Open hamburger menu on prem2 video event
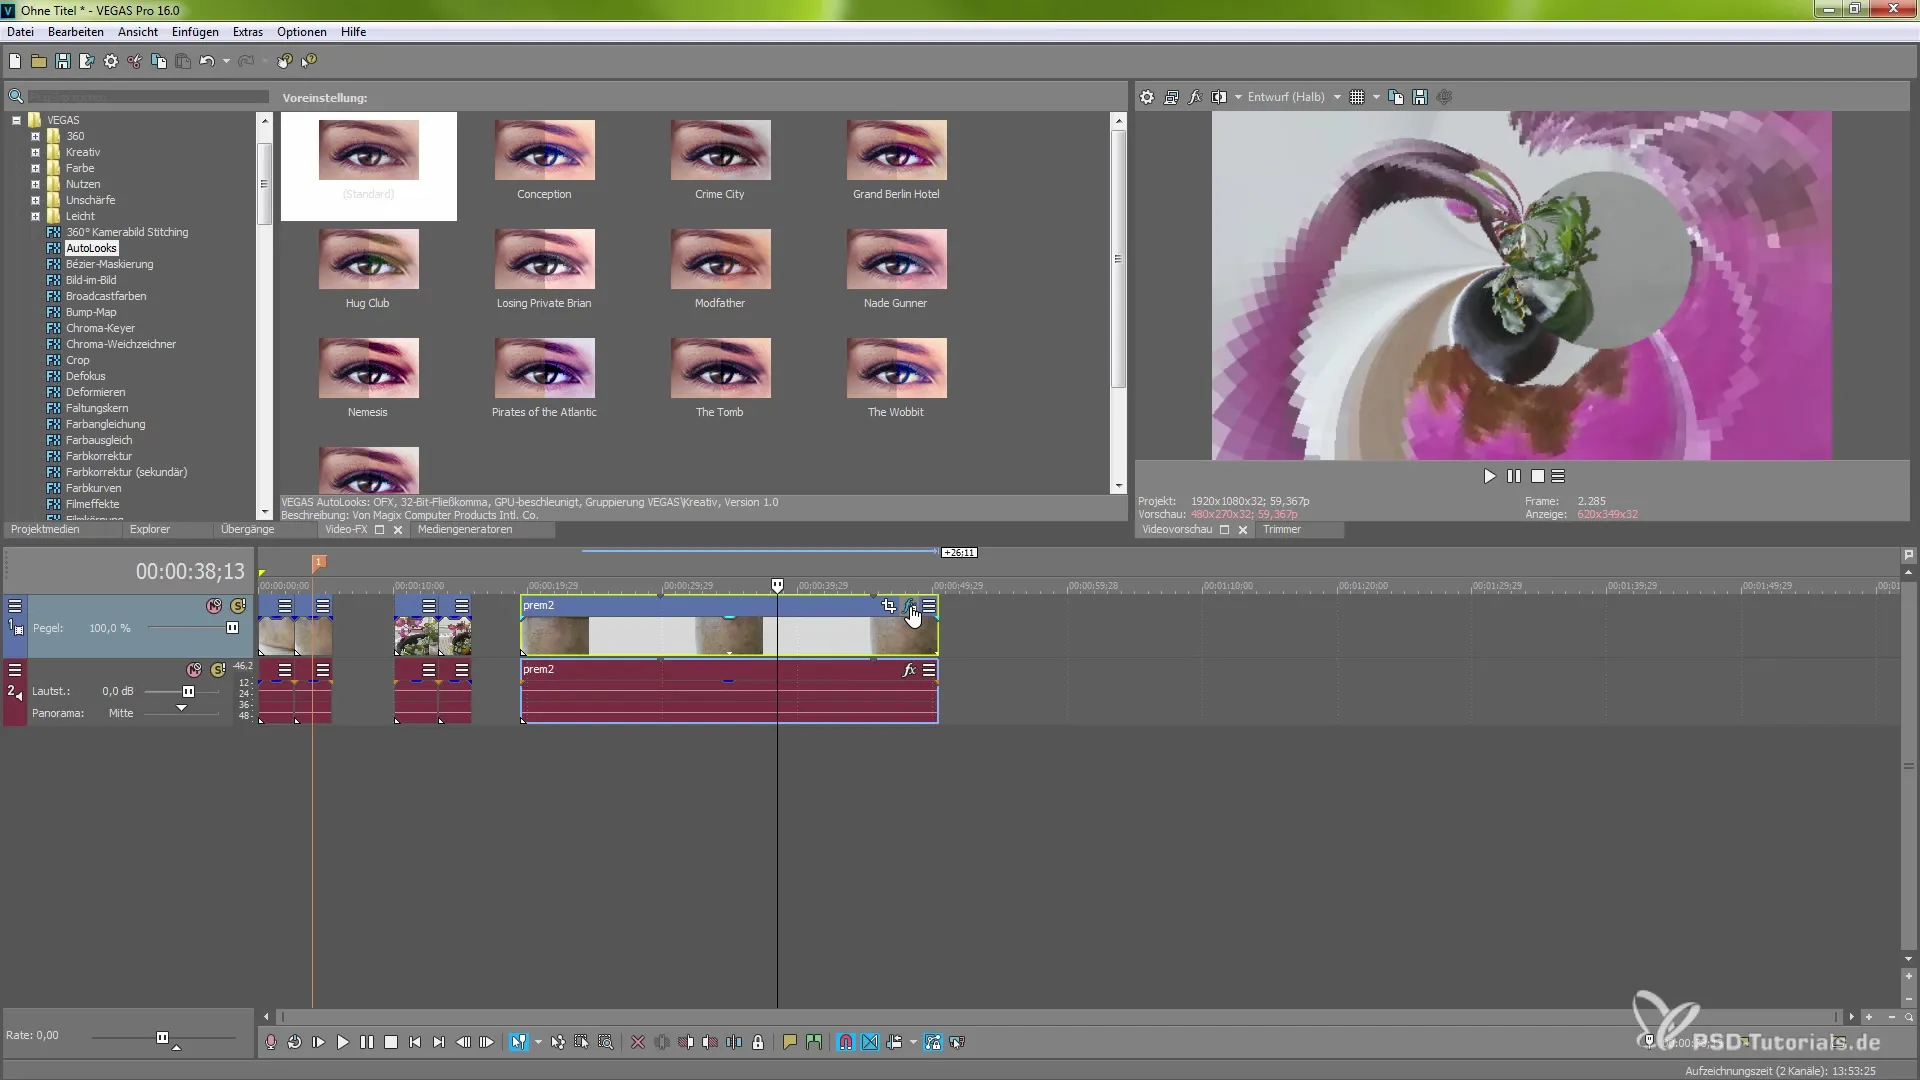The height and width of the screenshot is (1080, 1920). 929,606
